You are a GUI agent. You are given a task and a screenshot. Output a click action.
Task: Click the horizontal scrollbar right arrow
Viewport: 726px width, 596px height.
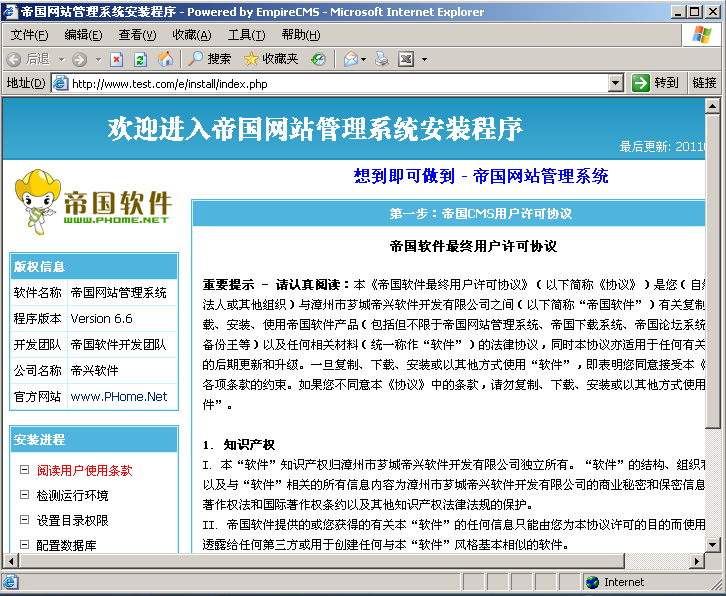pos(696,561)
